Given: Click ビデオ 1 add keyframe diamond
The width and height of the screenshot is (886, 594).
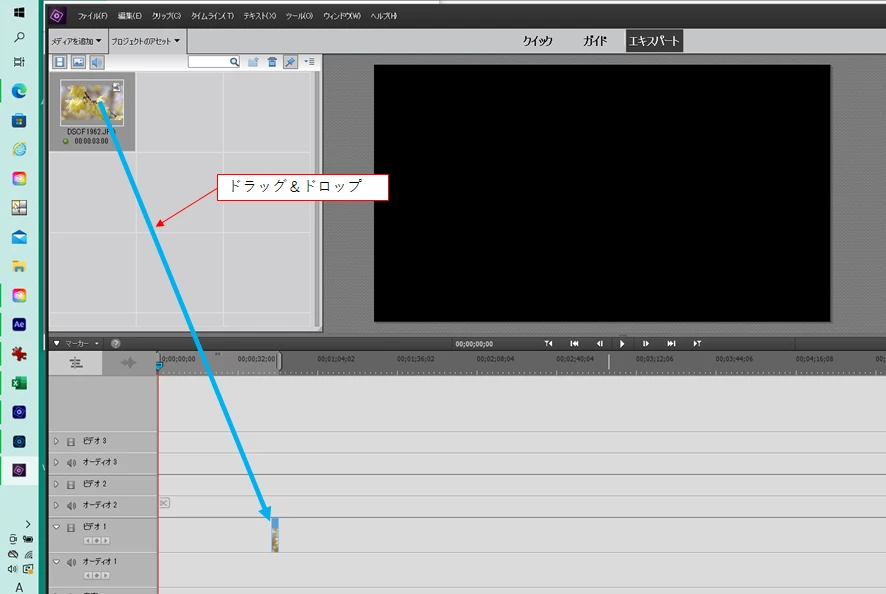Looking at the screenshot, I should 97,541.
